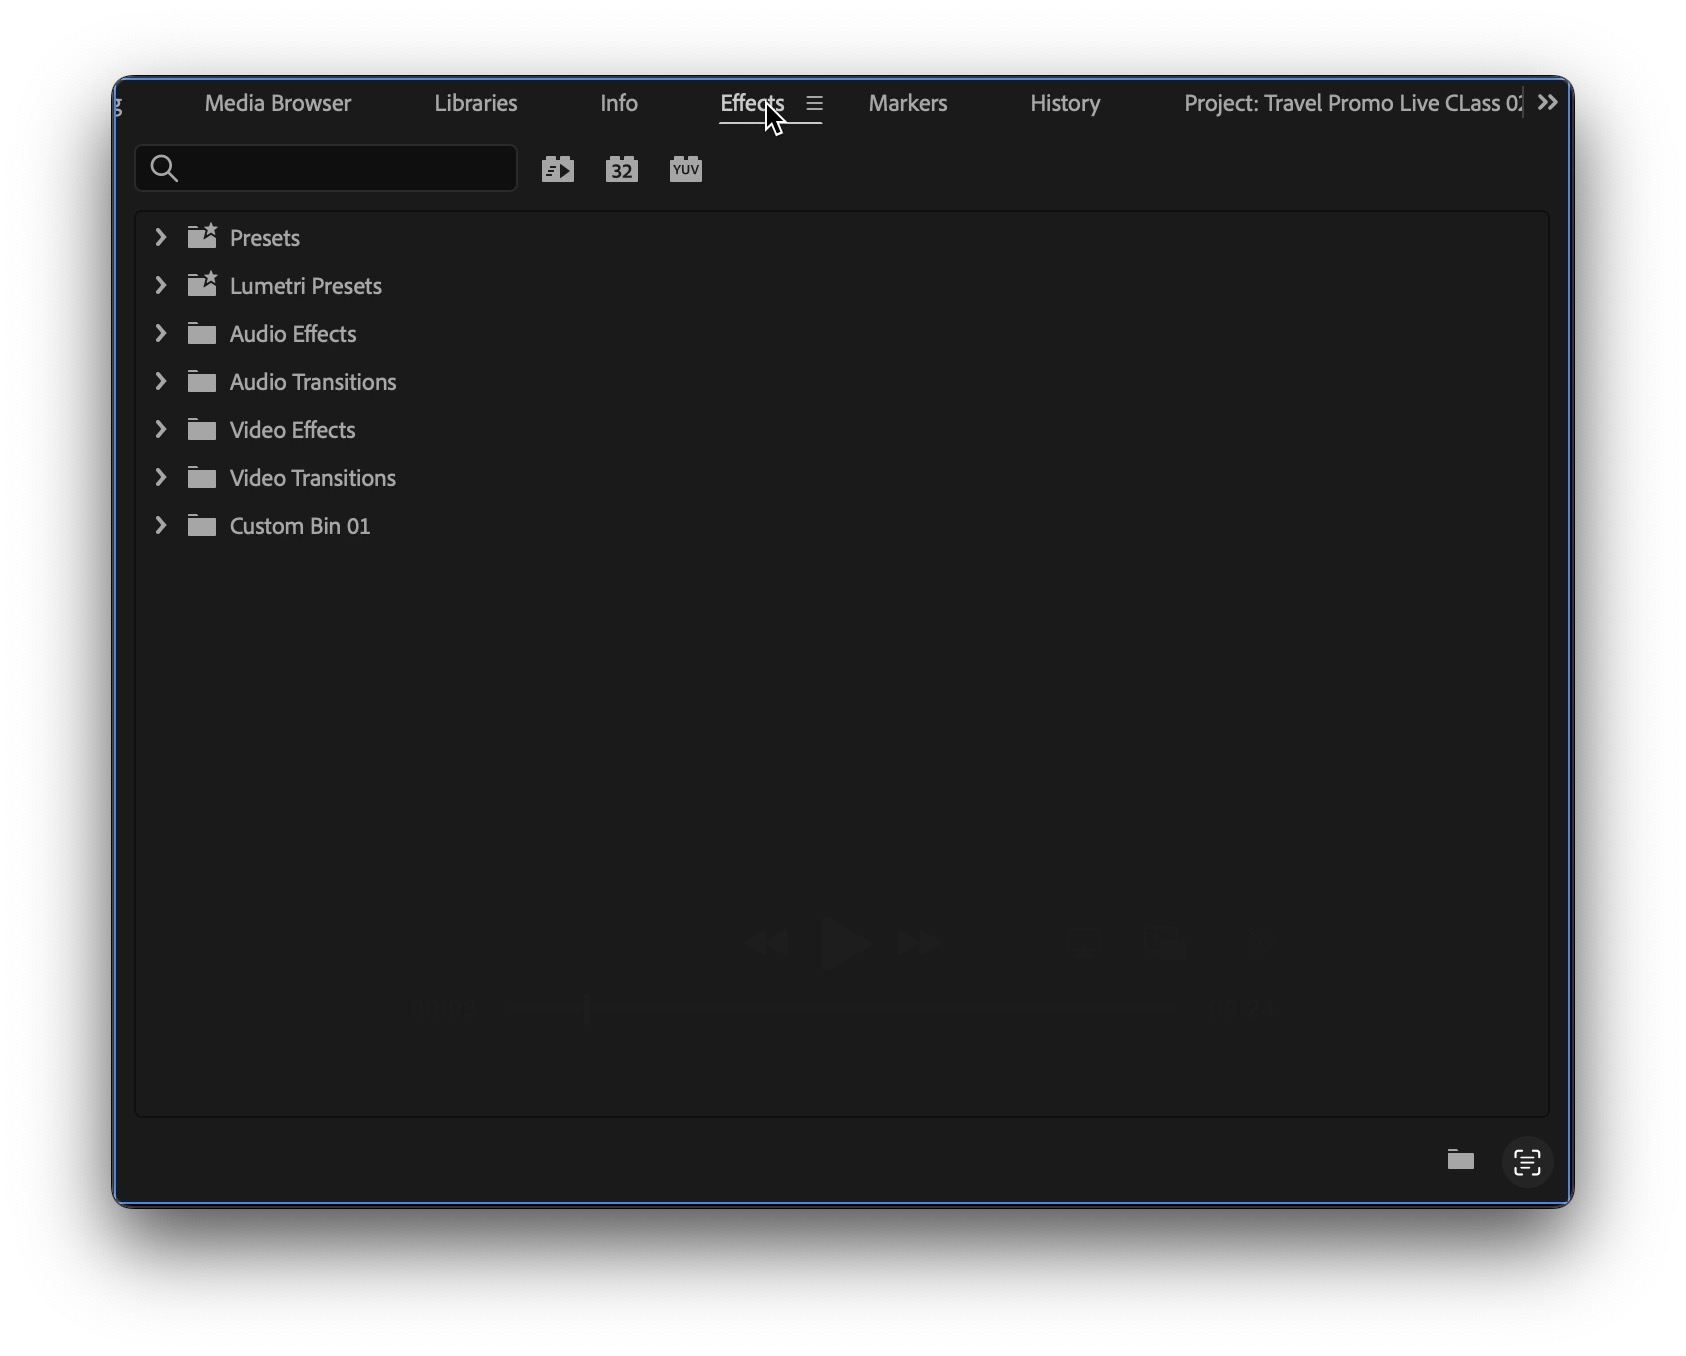Viewport: 1686px width, 1356px height.
Task: Select the 'Video Effects' label
Action: 293,430
